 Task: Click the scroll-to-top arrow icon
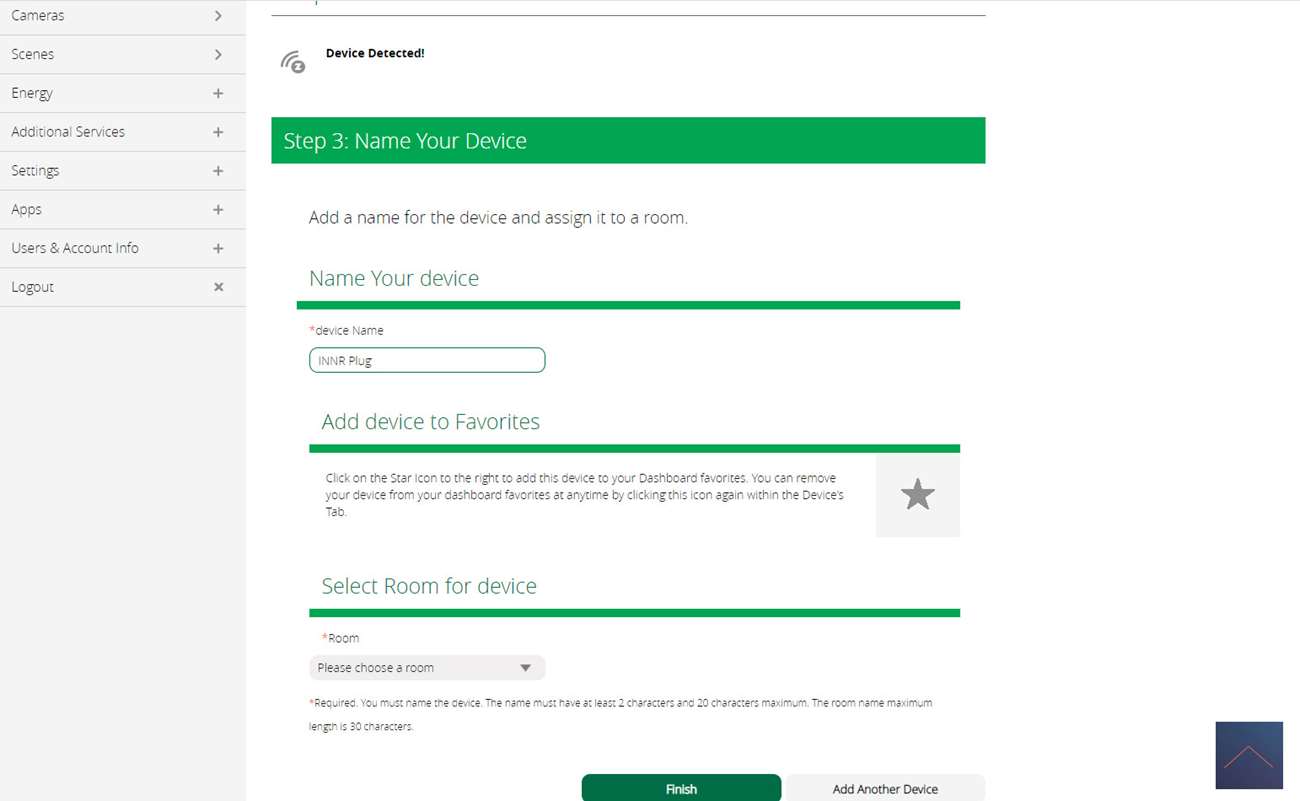click(x=1249, y=755)
